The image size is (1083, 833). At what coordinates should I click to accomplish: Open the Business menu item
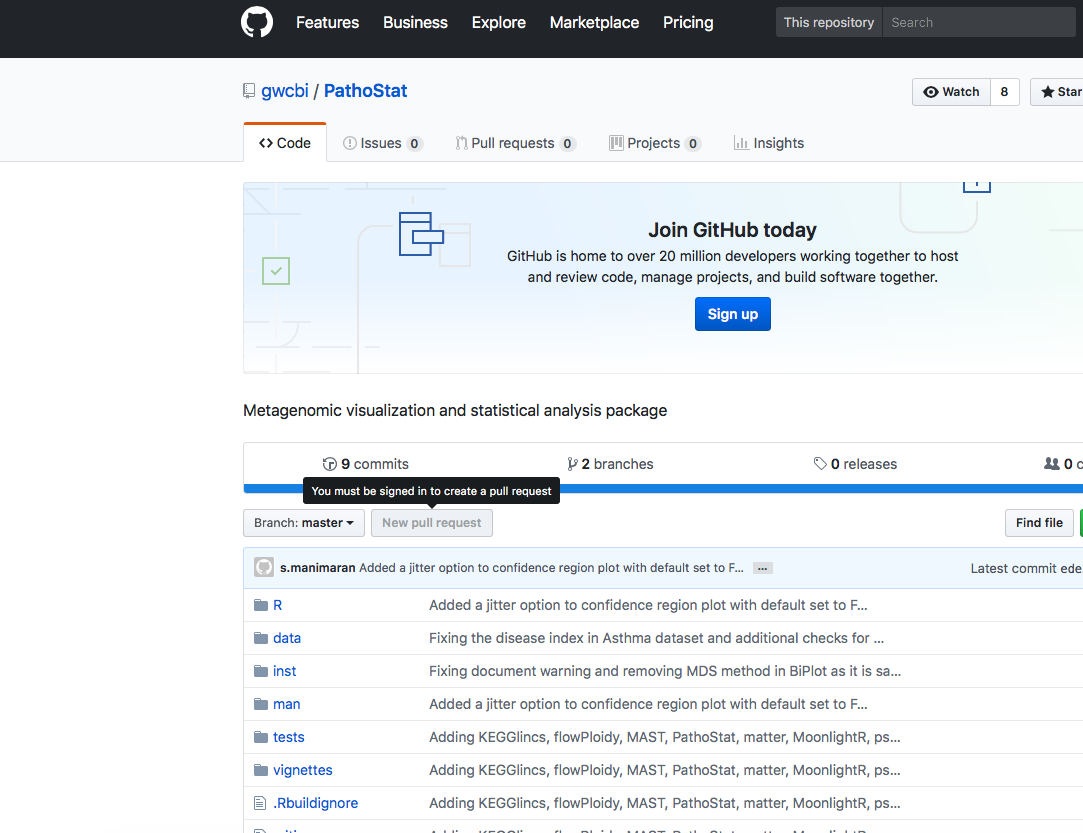click(415, 22)
